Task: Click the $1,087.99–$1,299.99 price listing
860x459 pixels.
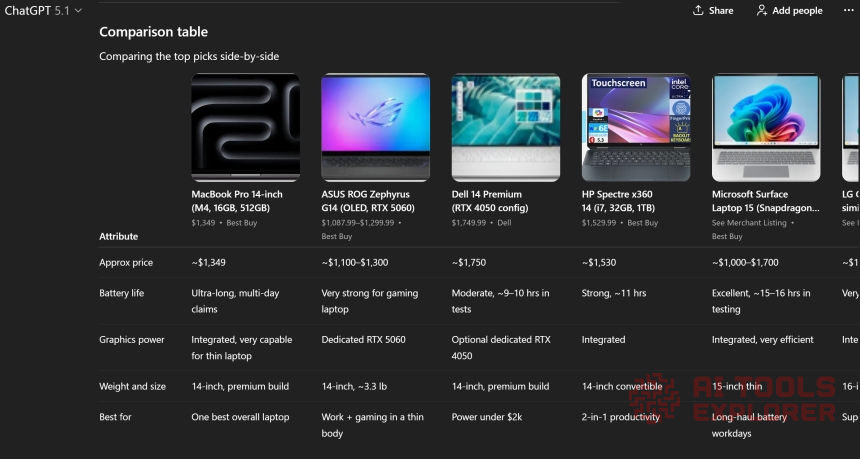Action: [361, 229]
